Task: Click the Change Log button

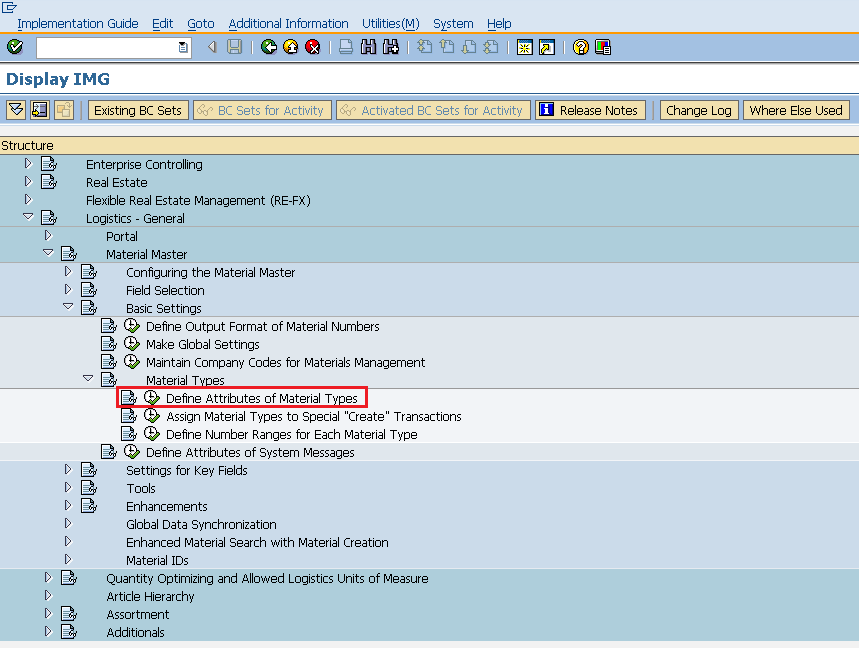Action: [698, 110]
